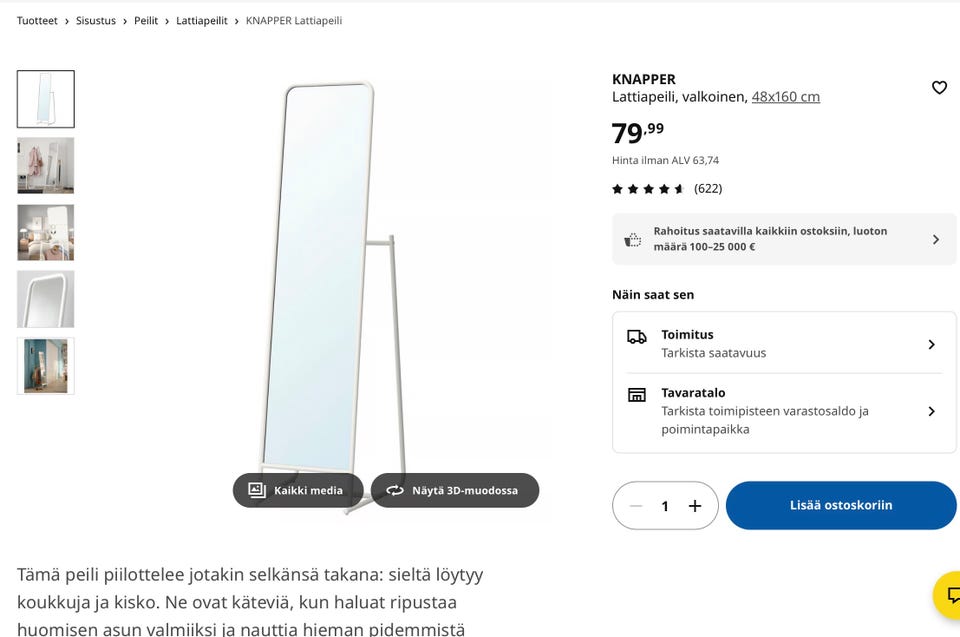Click the store icon next to Tavaratalo
Screen dimensions: 960x637
click(x=637, y=394)
